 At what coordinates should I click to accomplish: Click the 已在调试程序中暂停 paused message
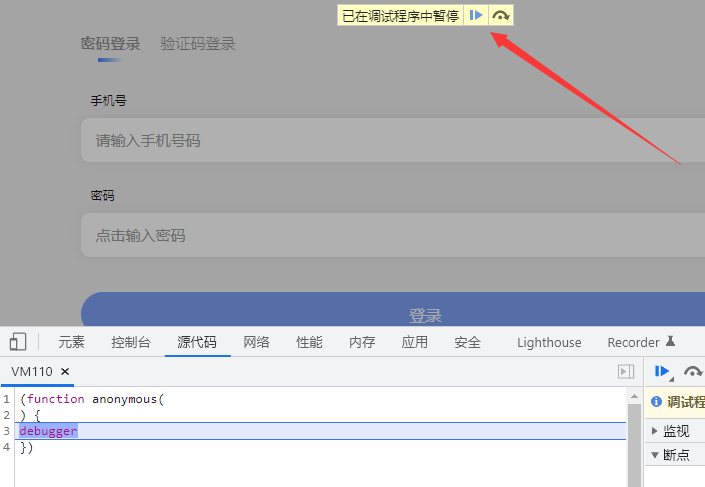(400, 16)
